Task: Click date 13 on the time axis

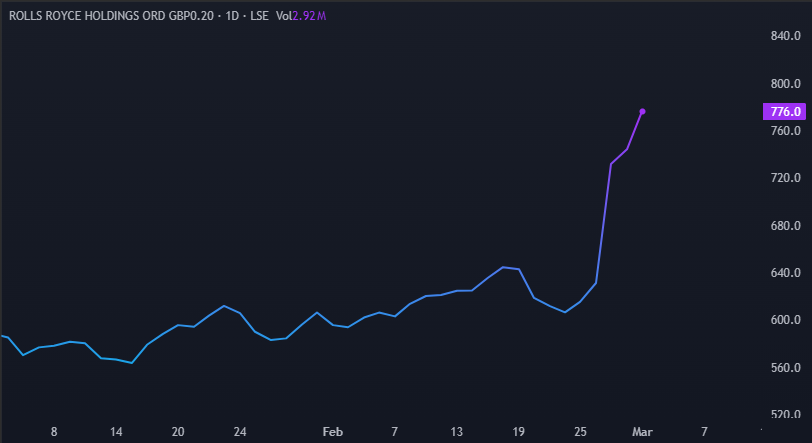Action: (x=456, y=432)
